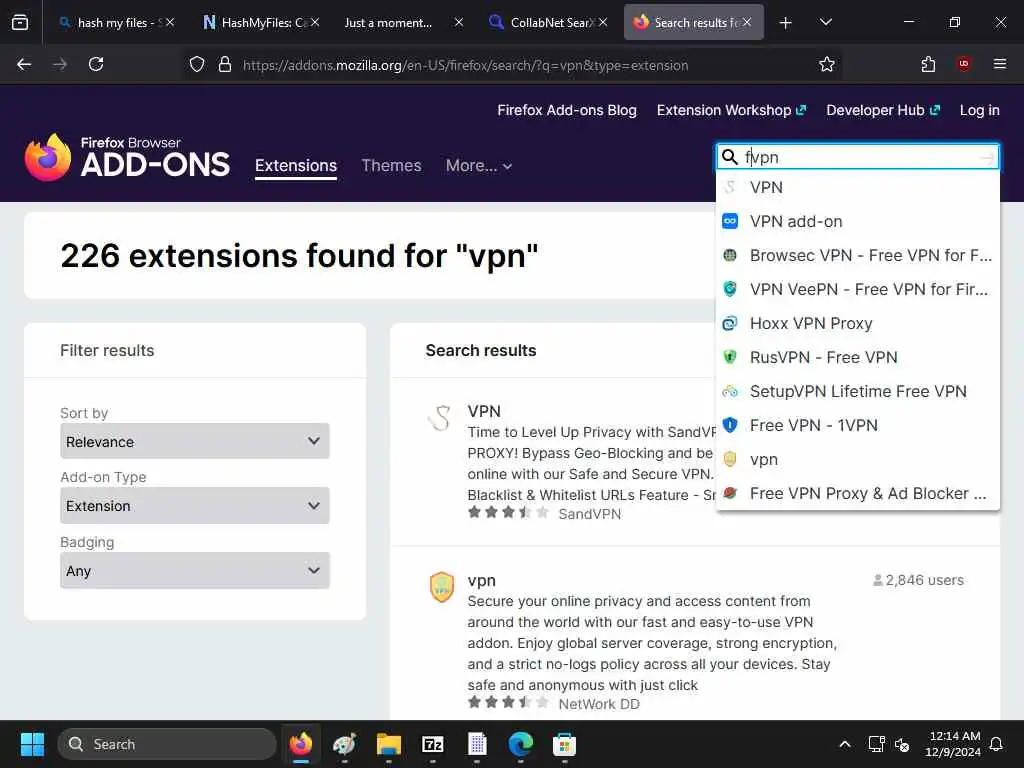
Task: Click the site security padlock icon
Action: (x=225, y=65)
